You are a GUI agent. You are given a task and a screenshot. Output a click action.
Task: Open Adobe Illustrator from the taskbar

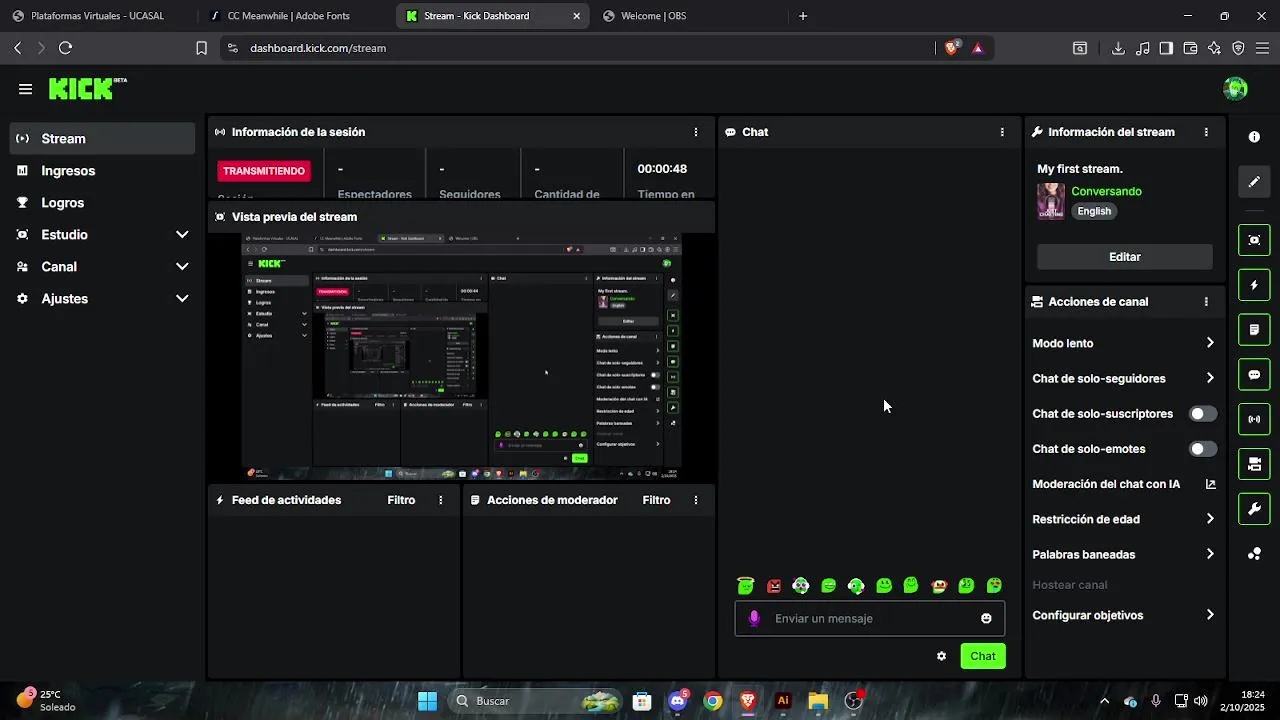click(x=783, y=701)
